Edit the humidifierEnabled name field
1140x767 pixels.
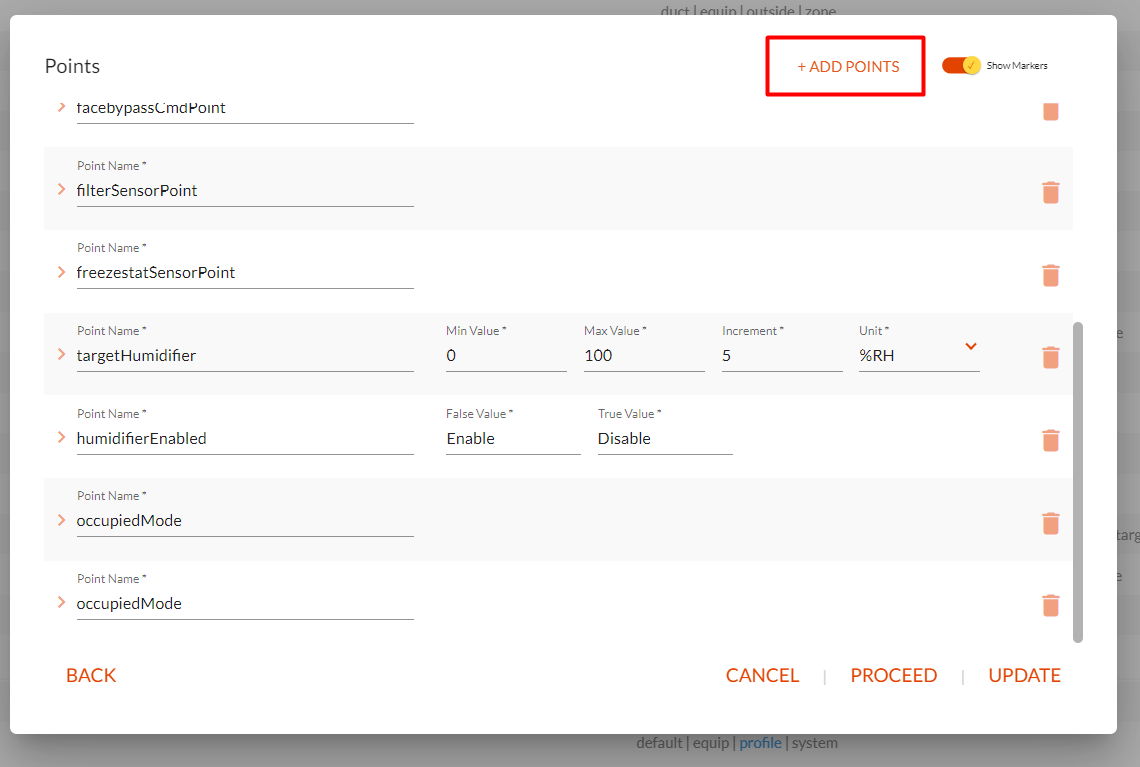point(245,439)
